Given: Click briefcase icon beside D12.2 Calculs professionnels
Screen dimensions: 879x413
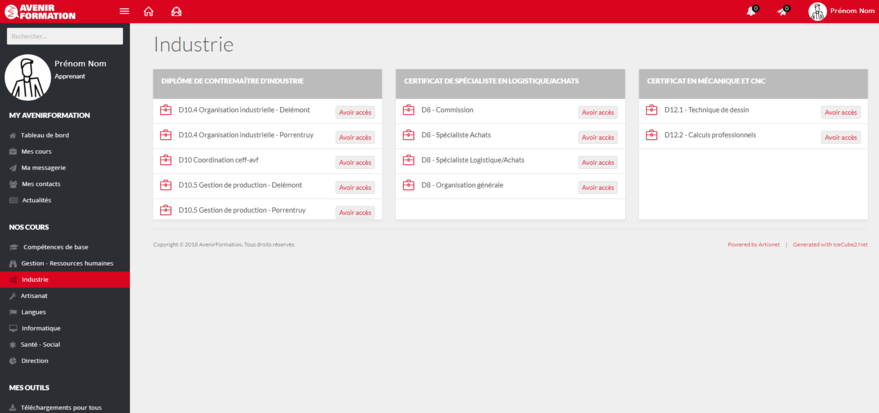Looking at the screenshot, I should click(x=651, y=135).
